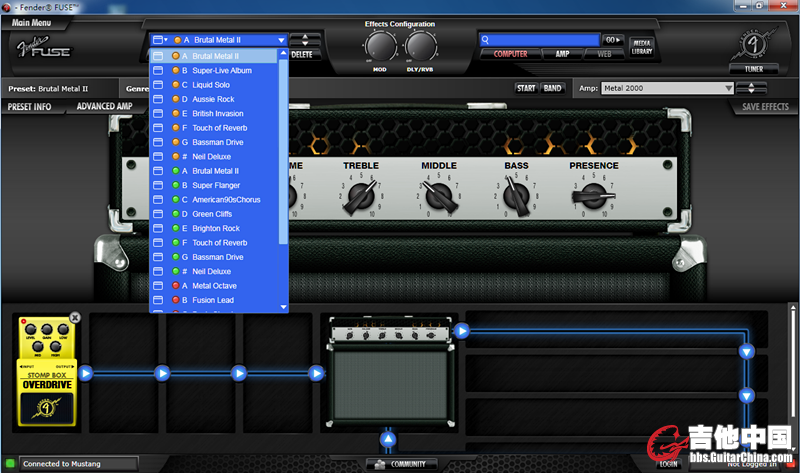The image size is (800, 473).
Task: Choose green preset B Super Flanger
Action: pyautogui.click(x=214, y=185)
